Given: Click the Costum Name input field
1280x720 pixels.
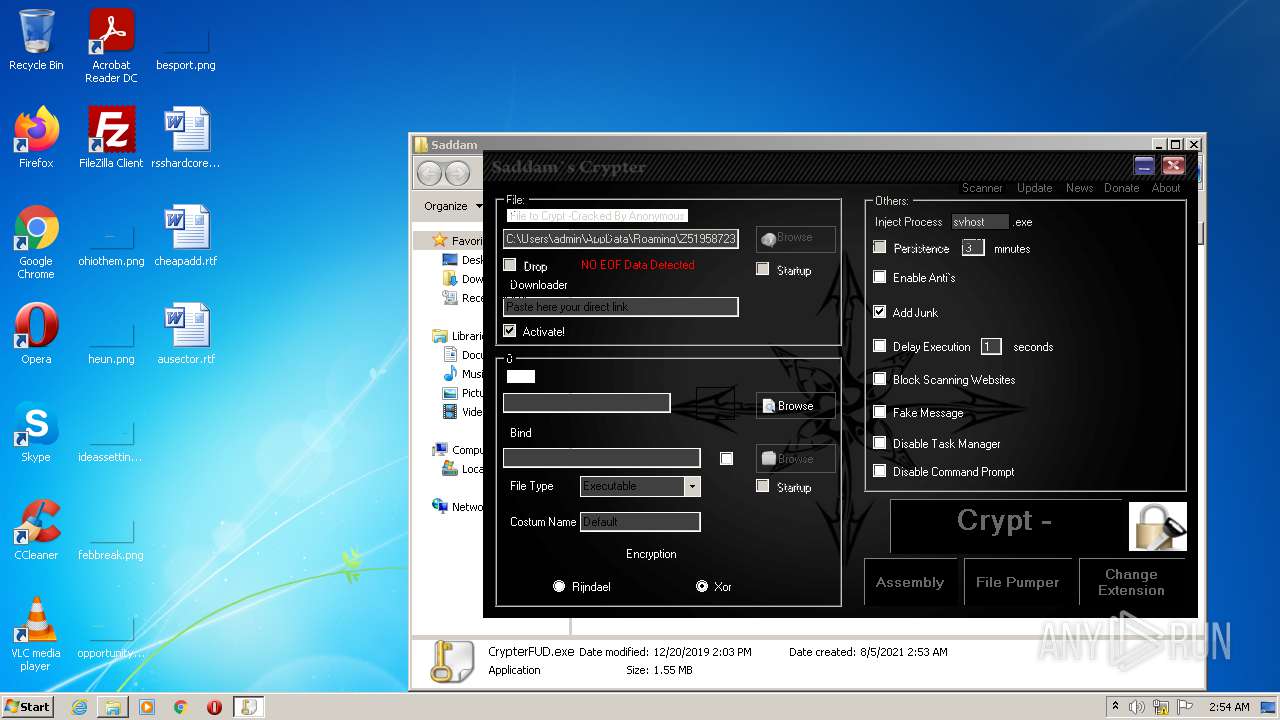Looking at the screenshot, I should click(640, 522).
